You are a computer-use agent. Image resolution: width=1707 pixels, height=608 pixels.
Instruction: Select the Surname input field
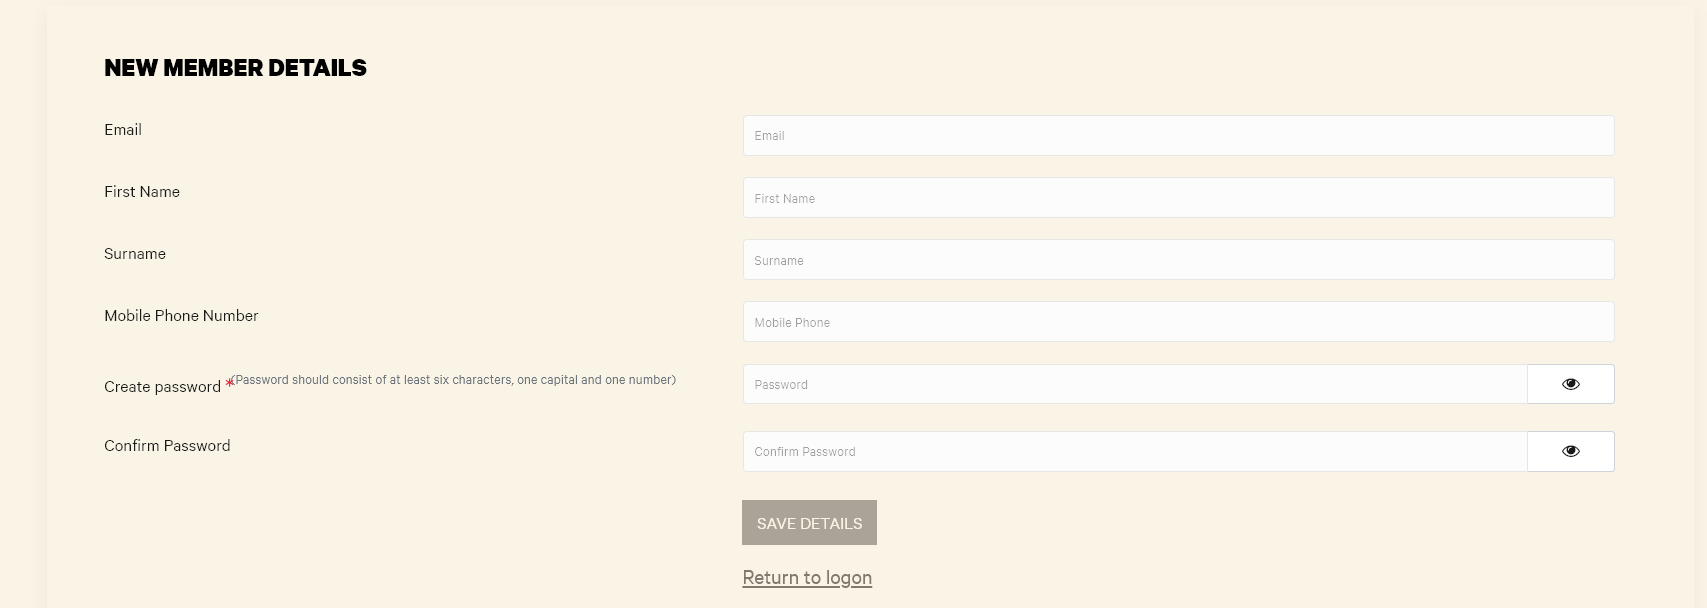[x=1177, y=260]
